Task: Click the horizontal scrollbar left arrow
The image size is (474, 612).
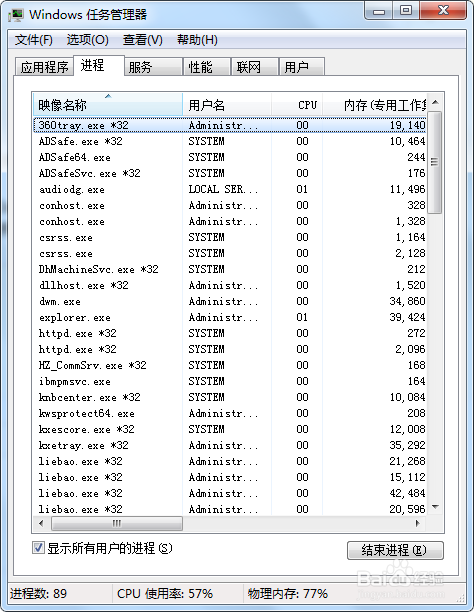Action: pyautogui.click(x=41, y=523)
